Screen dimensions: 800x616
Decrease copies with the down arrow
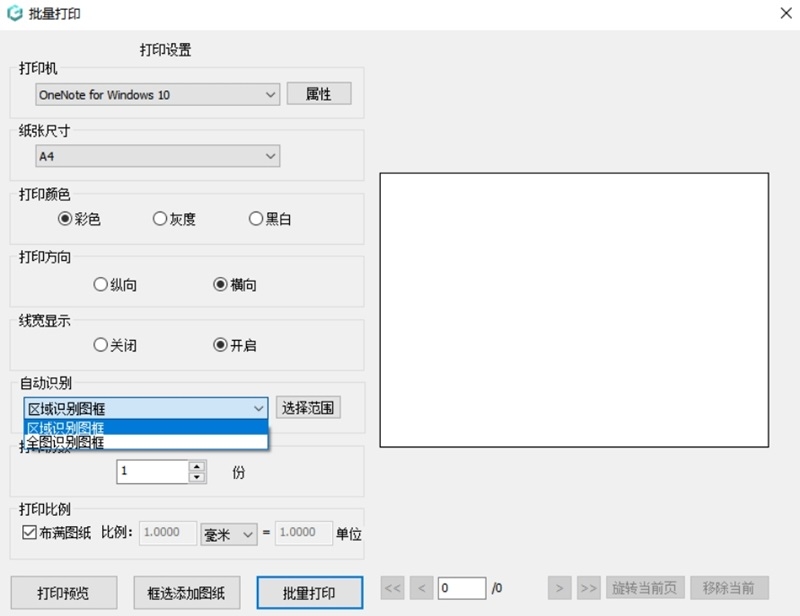[x=197, y=477]
